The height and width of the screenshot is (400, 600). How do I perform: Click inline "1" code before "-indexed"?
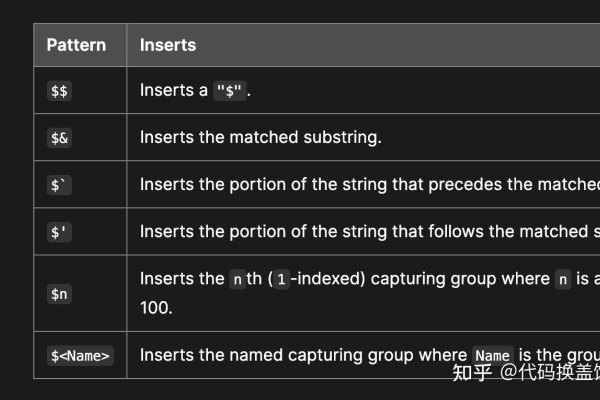281,280
